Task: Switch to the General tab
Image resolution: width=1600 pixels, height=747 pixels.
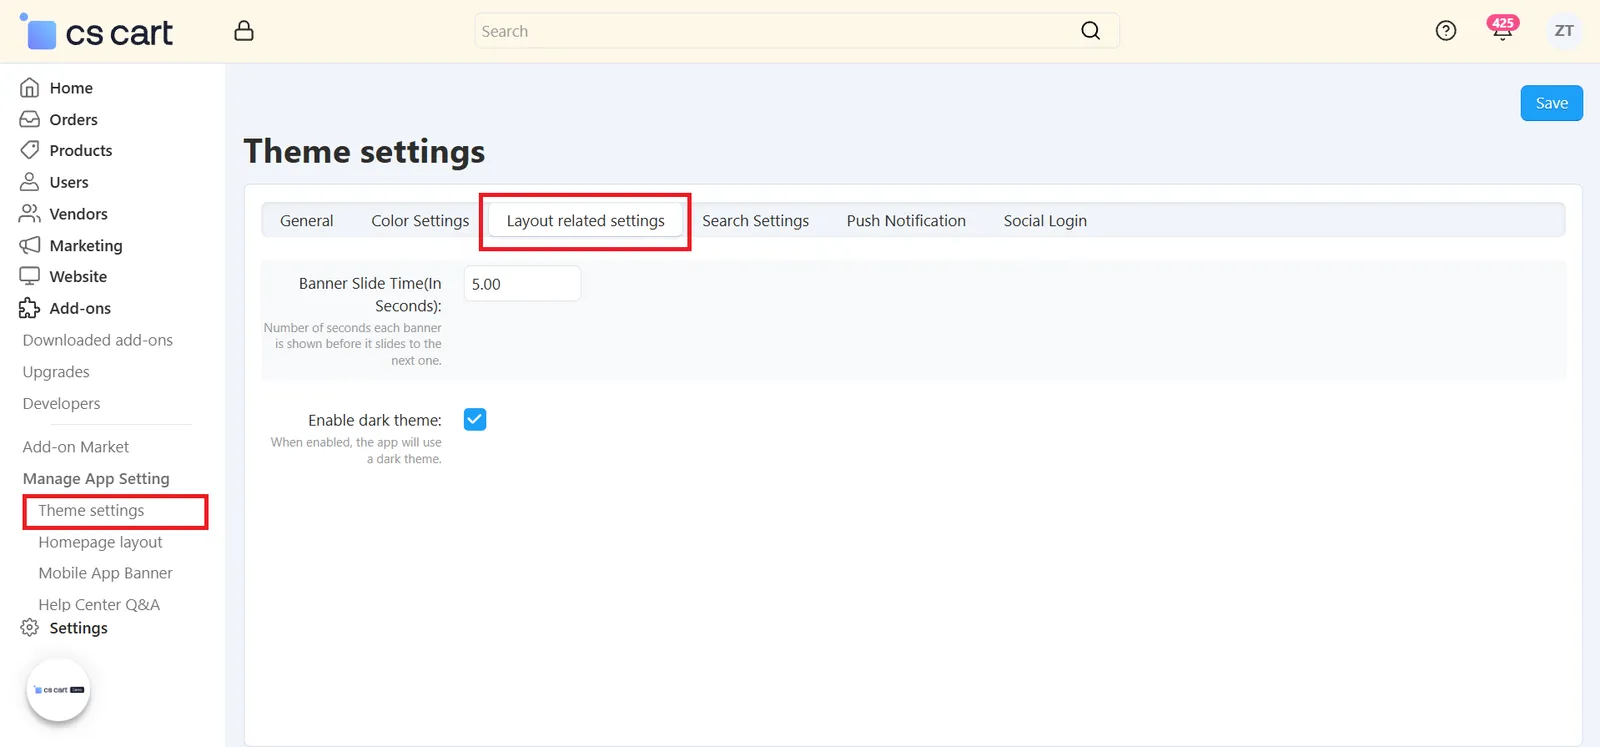Action: point(307,221)
